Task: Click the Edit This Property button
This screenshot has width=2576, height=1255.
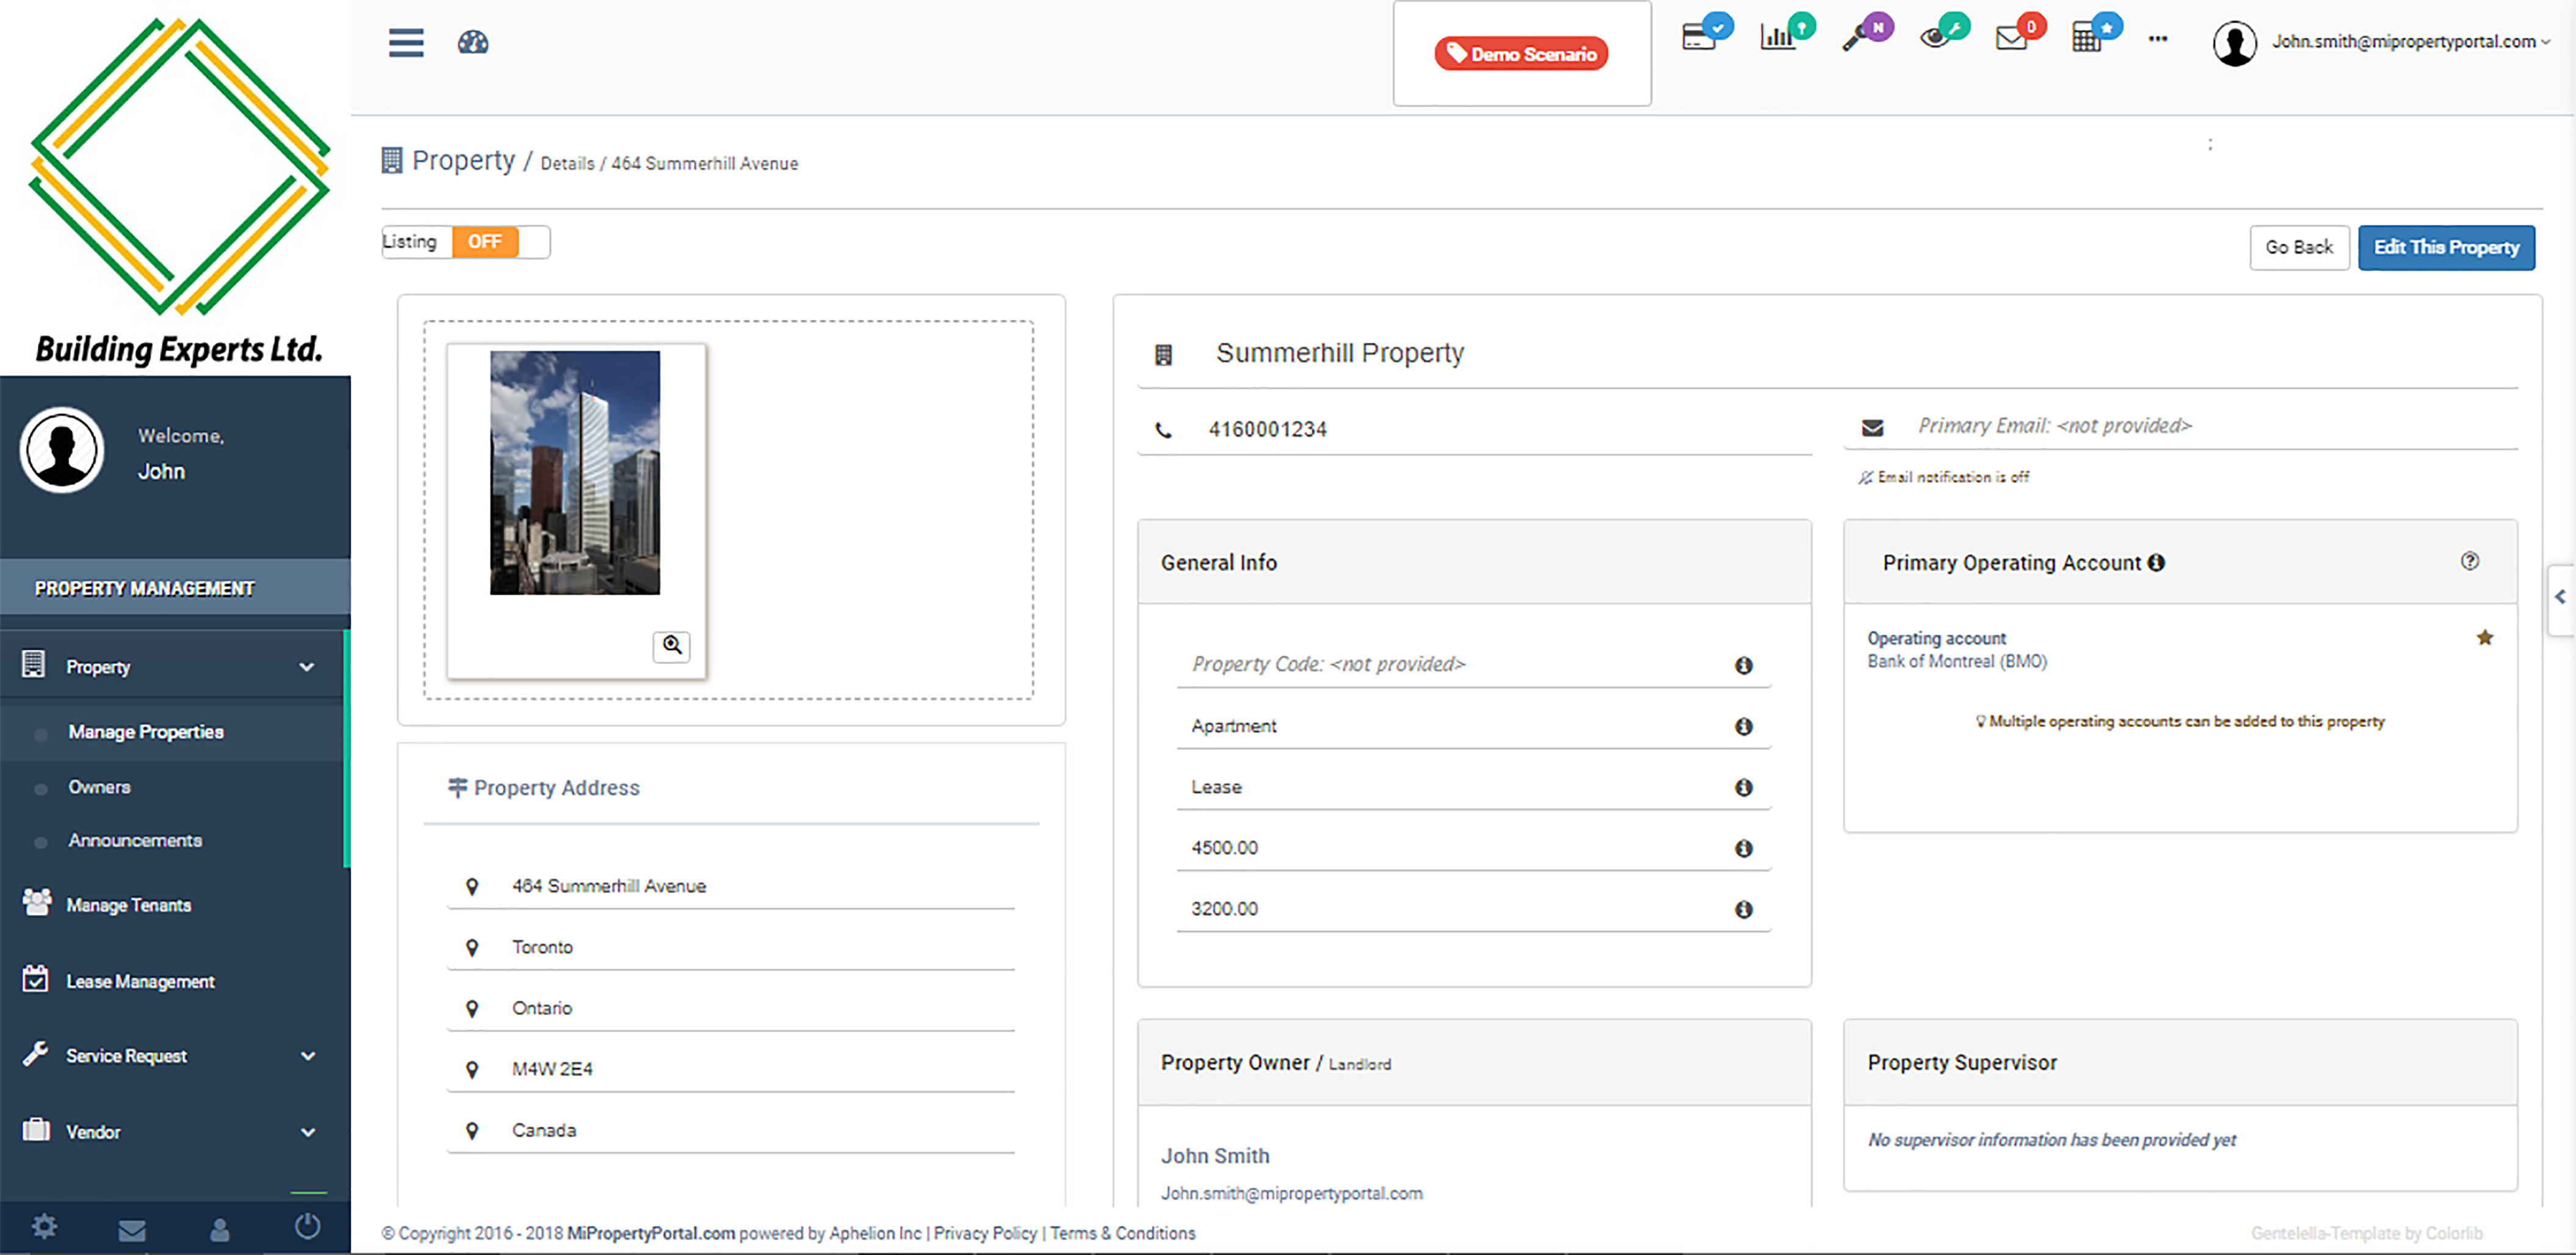Action: point(2446,247)
